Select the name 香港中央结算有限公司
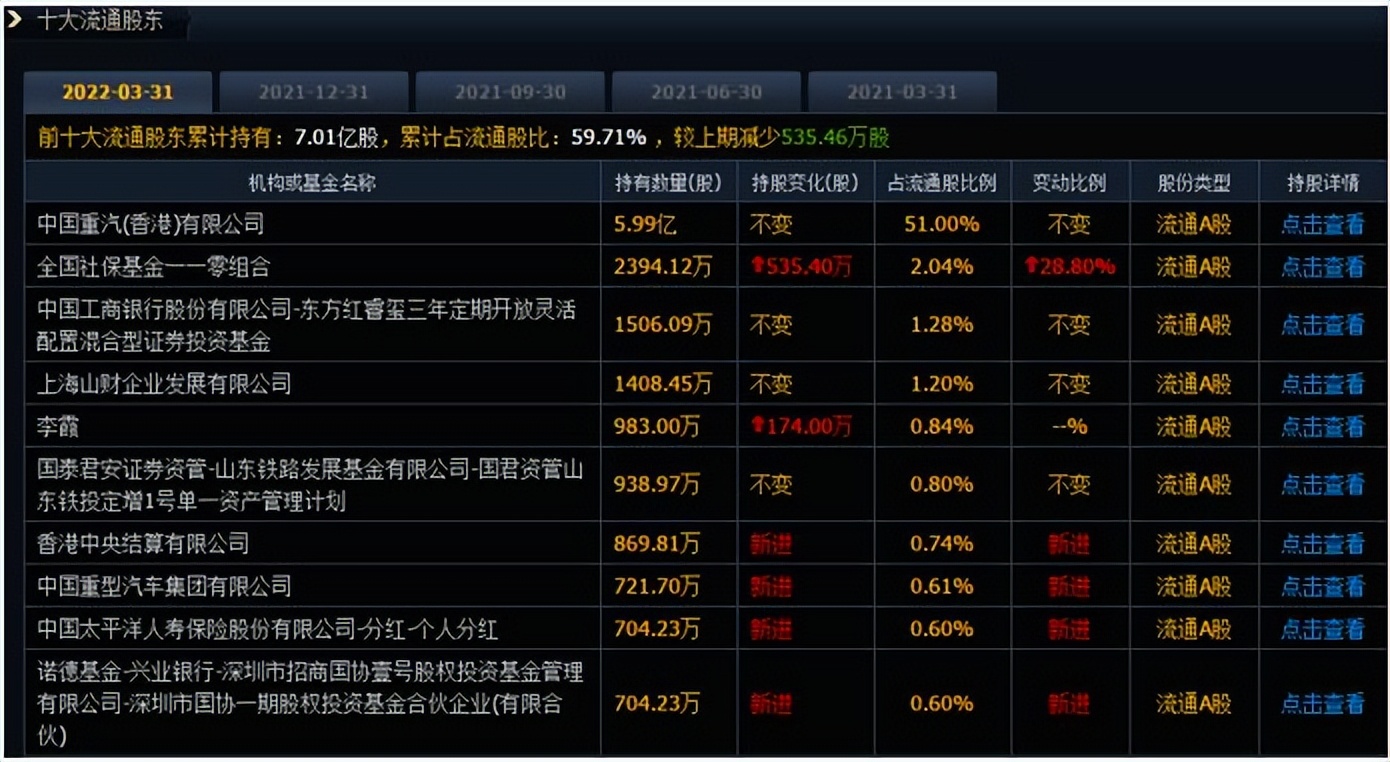This screenshot has height=762, width=1390. tap(143, 544)
